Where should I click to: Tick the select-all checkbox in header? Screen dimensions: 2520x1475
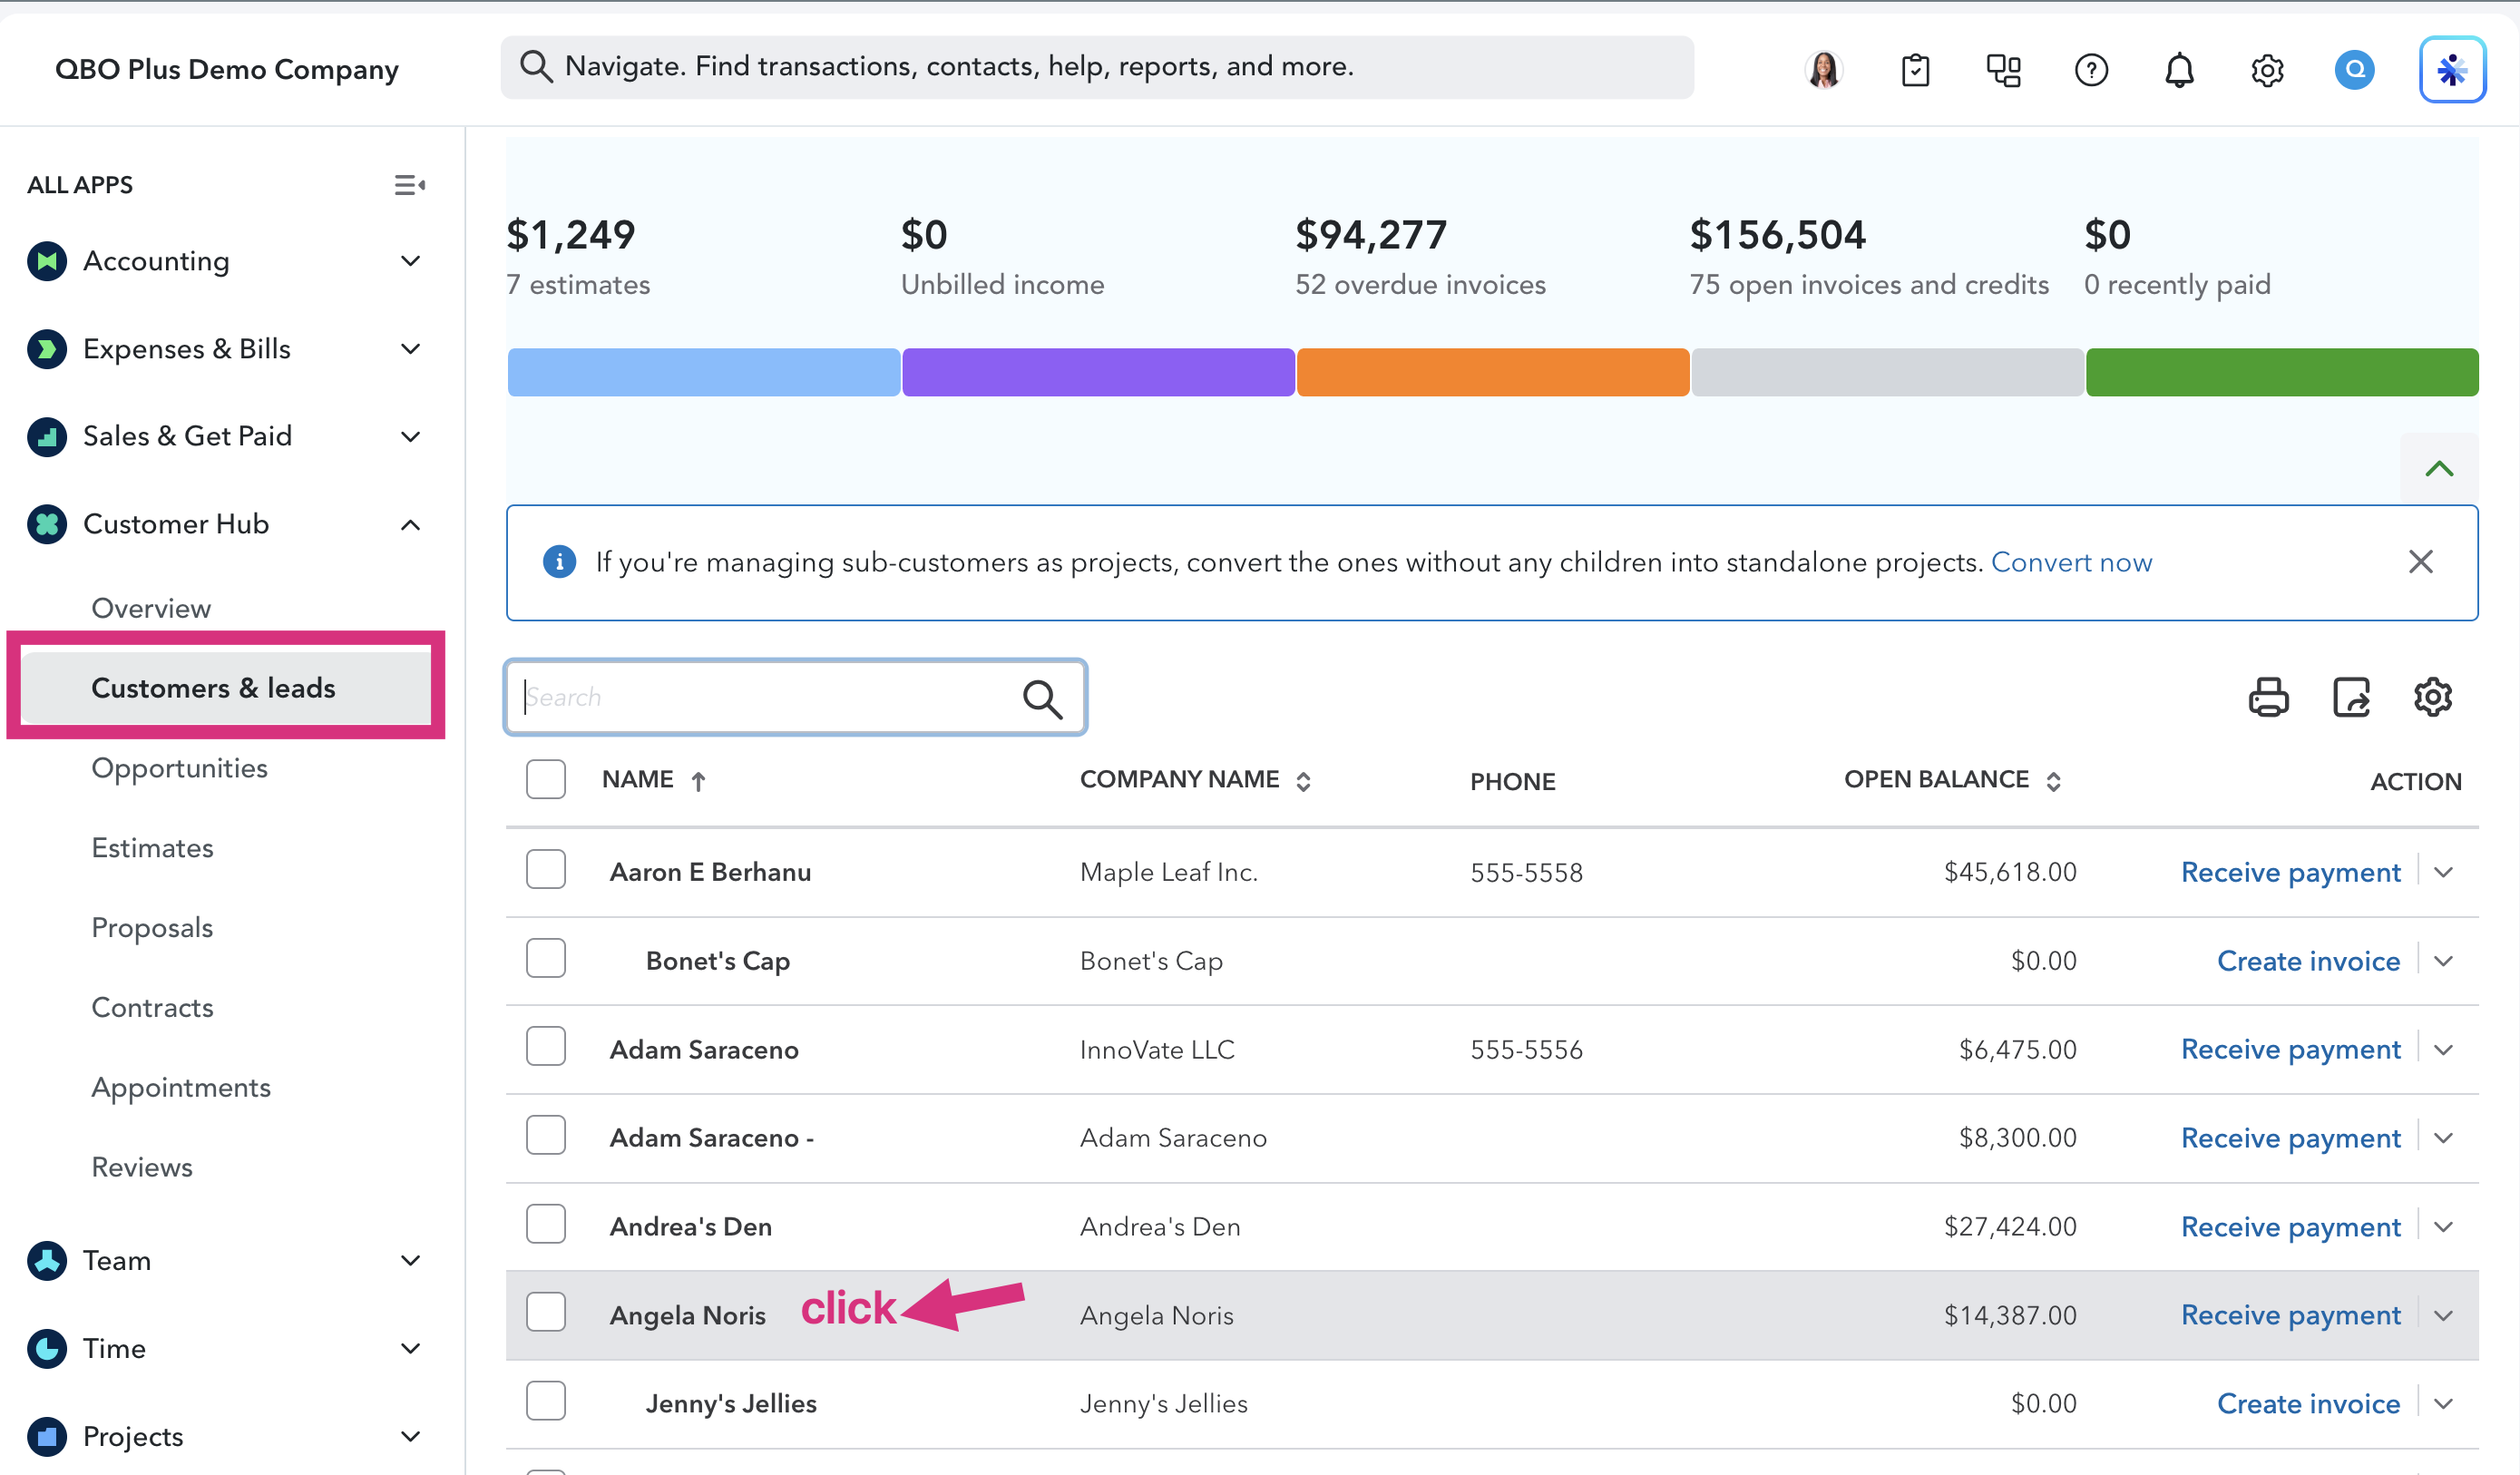coord(546,779)
